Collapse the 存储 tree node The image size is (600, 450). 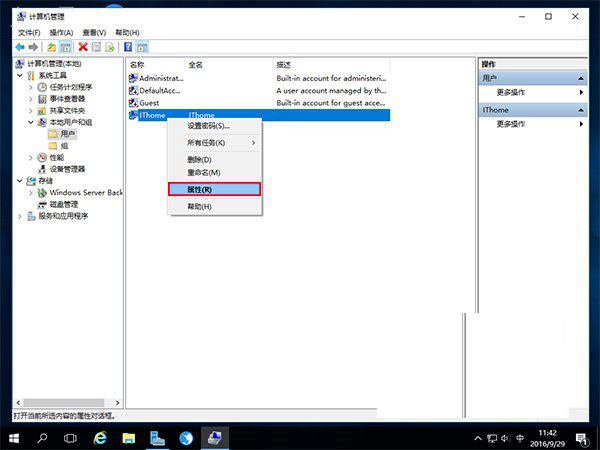[20, 181]
